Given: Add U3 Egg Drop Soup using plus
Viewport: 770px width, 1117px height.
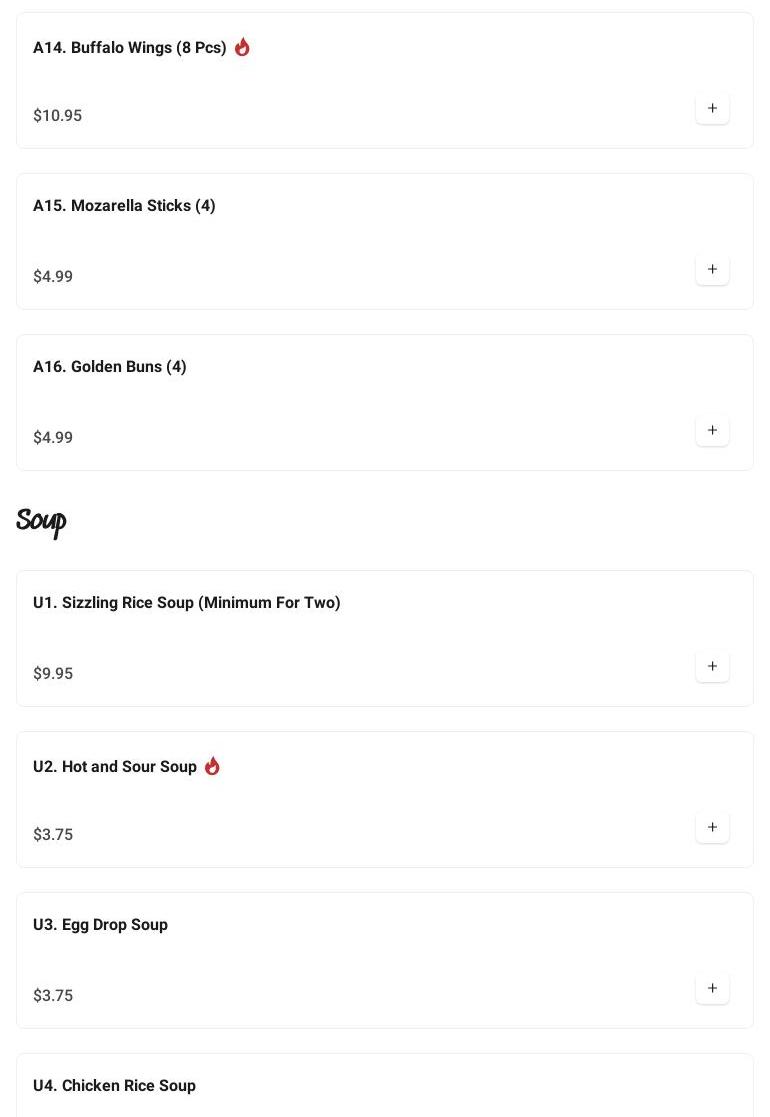Looking at the screenshot, I should (x=712, y=989).
